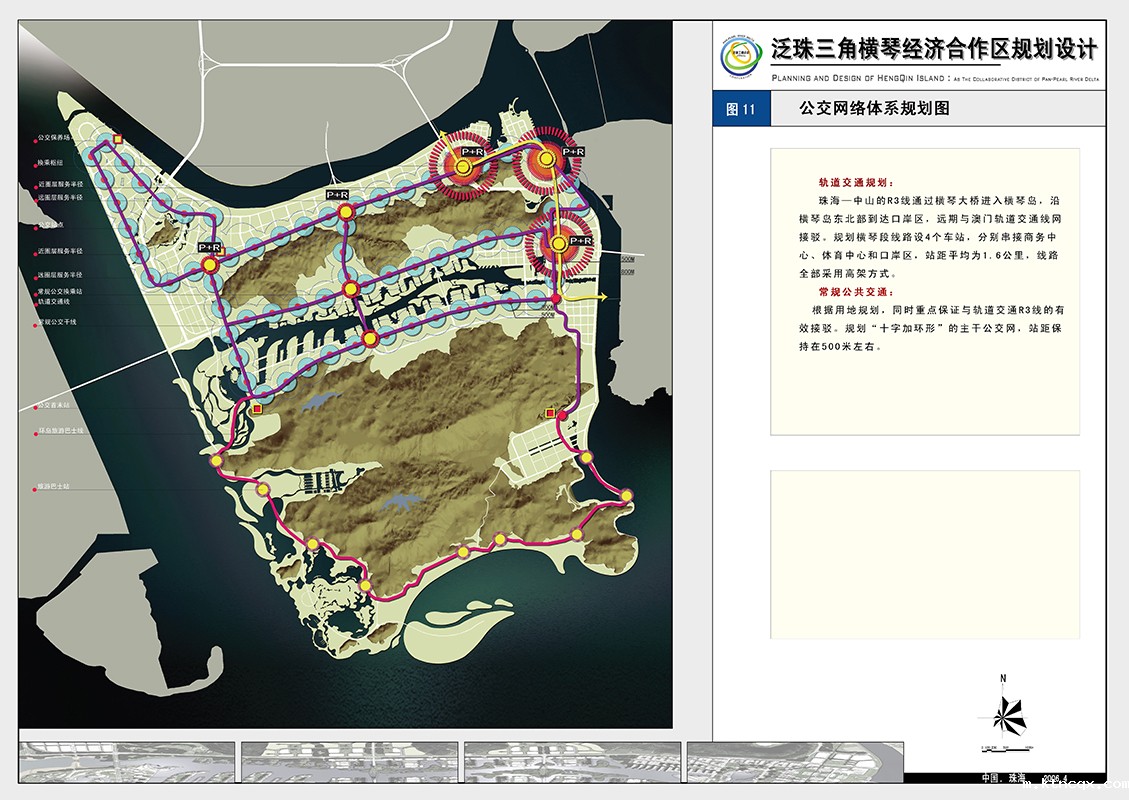Click the westernmost P+R station marker label
1129x800 pixels.
pos(209,247)
